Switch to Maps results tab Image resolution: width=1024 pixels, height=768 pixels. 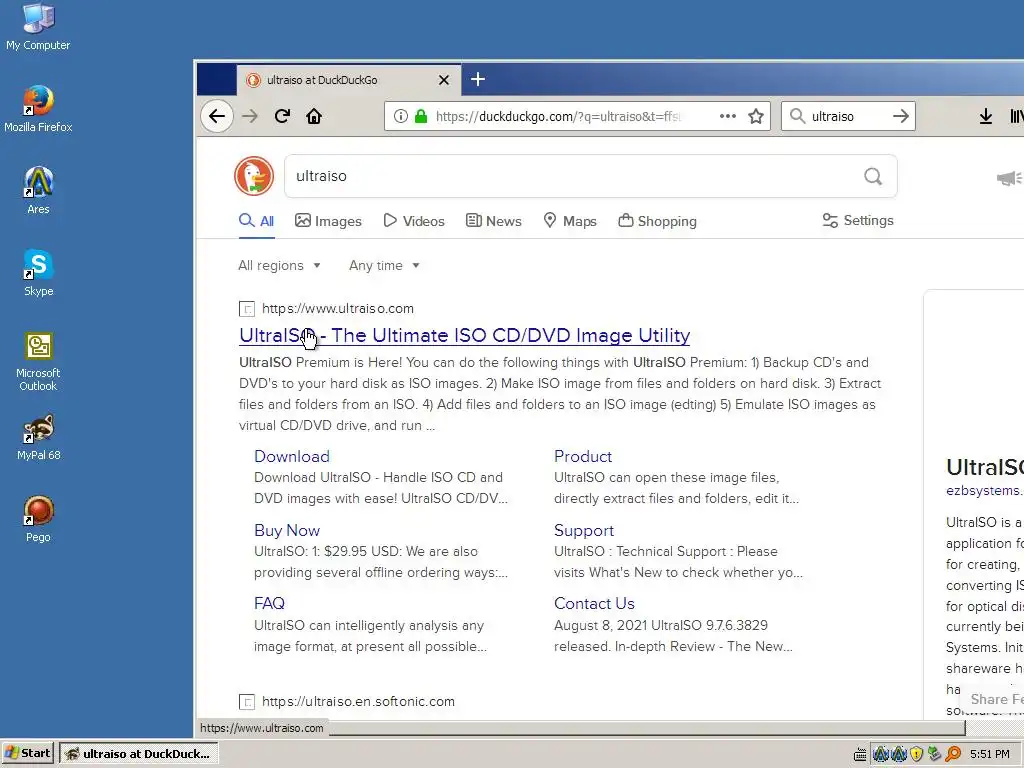point(570,221)
